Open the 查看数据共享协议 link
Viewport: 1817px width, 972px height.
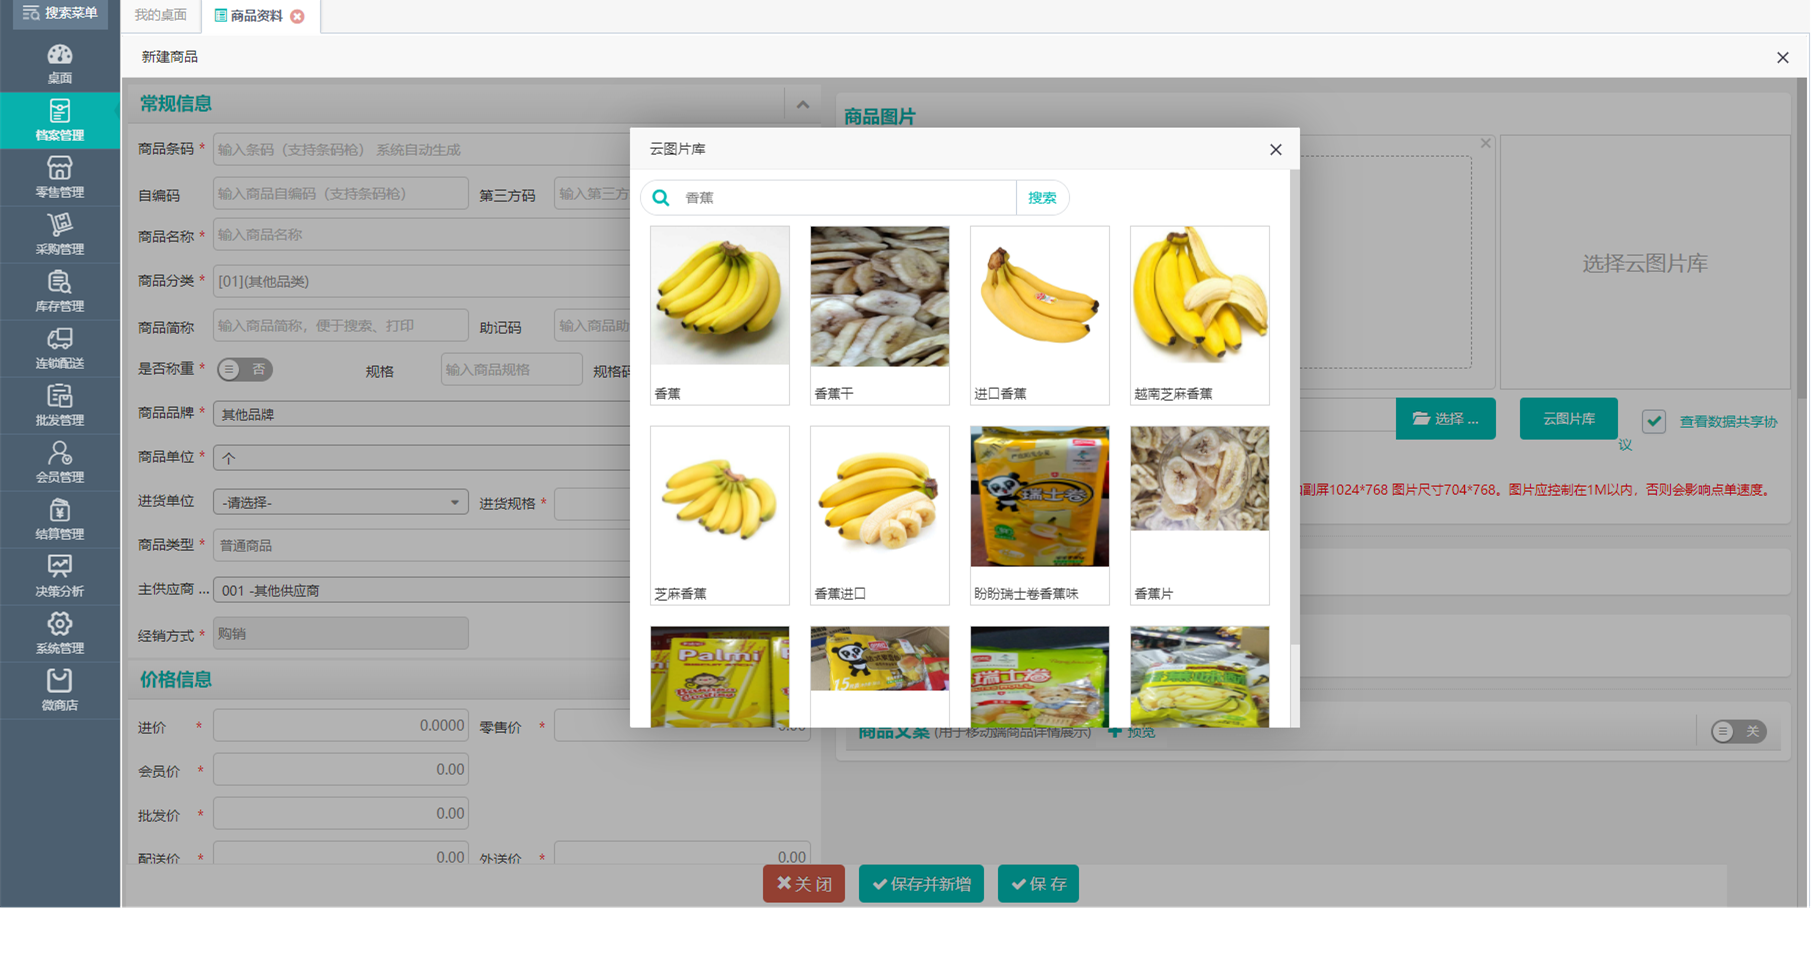coord(1727,422)
